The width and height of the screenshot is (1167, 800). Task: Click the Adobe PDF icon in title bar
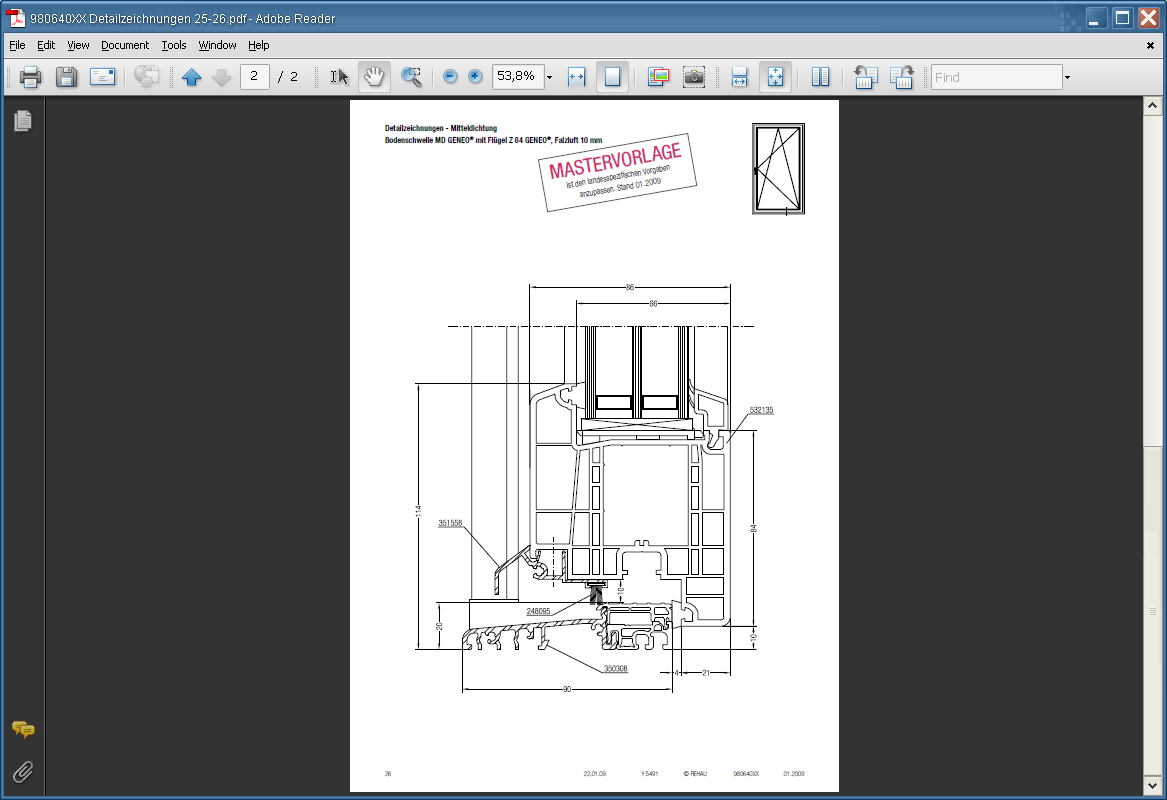pyautogui.click(x=16, y=18)
